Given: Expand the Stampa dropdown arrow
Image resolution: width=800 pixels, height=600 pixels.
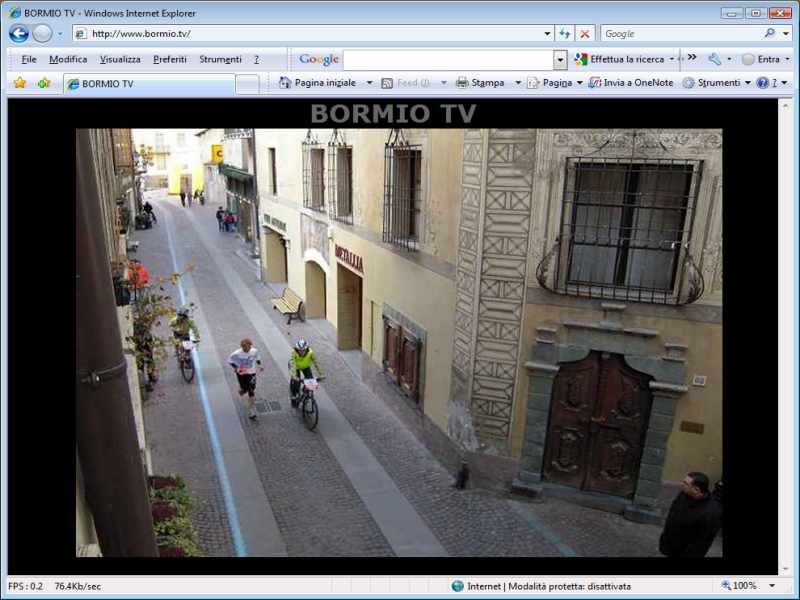Looking at the screenshot, I should [518, 83].
